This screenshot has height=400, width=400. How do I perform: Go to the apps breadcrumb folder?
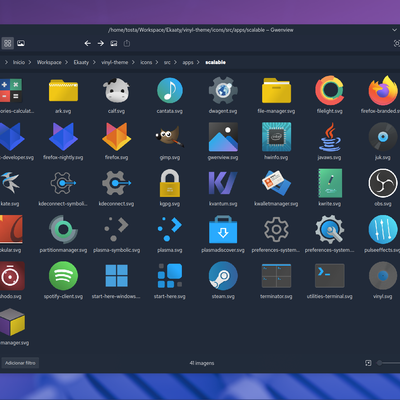[188, 62]
